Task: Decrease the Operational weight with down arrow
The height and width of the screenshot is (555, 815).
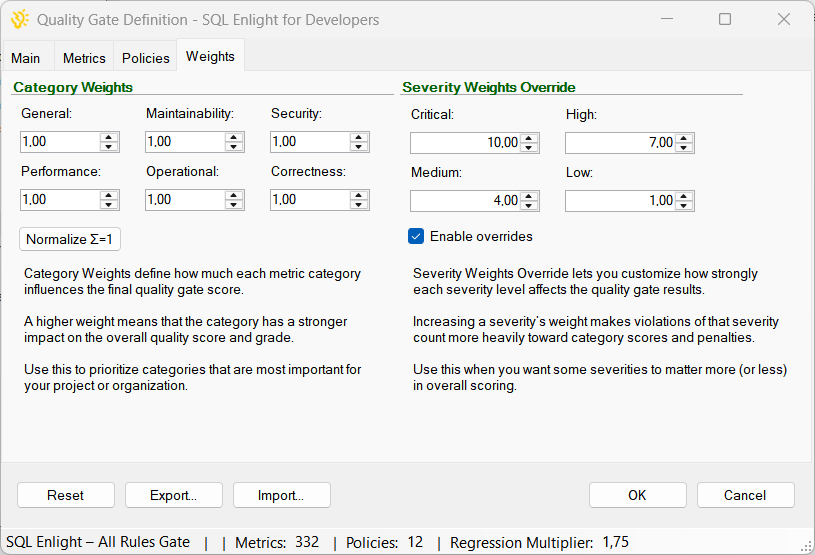Action: pos(234,205)
